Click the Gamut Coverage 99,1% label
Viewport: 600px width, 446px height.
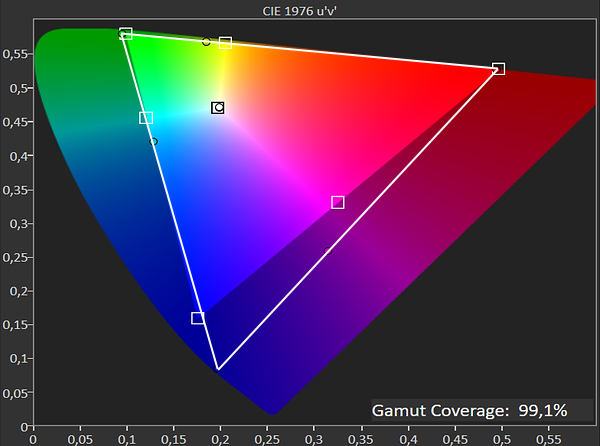469,410
